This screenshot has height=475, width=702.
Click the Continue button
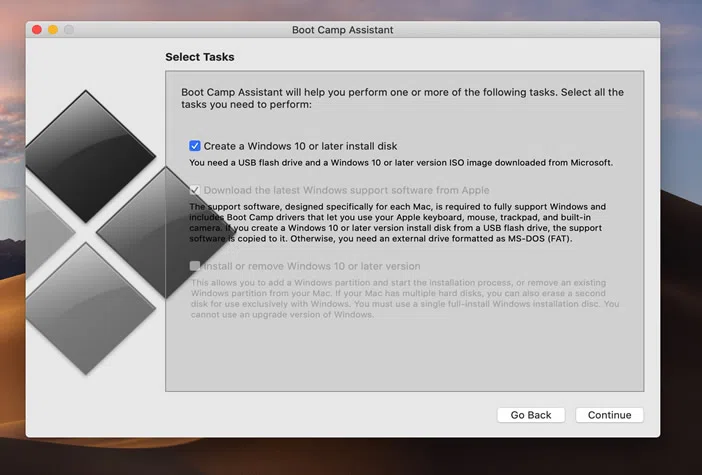[609, 415]
